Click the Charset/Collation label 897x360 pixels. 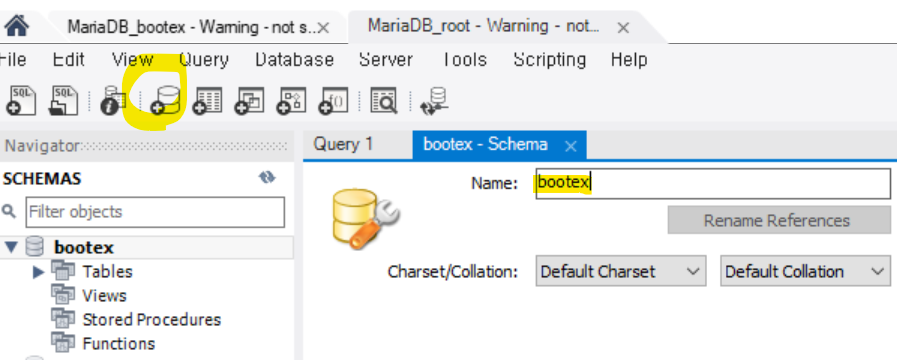(x=453, y=271)
